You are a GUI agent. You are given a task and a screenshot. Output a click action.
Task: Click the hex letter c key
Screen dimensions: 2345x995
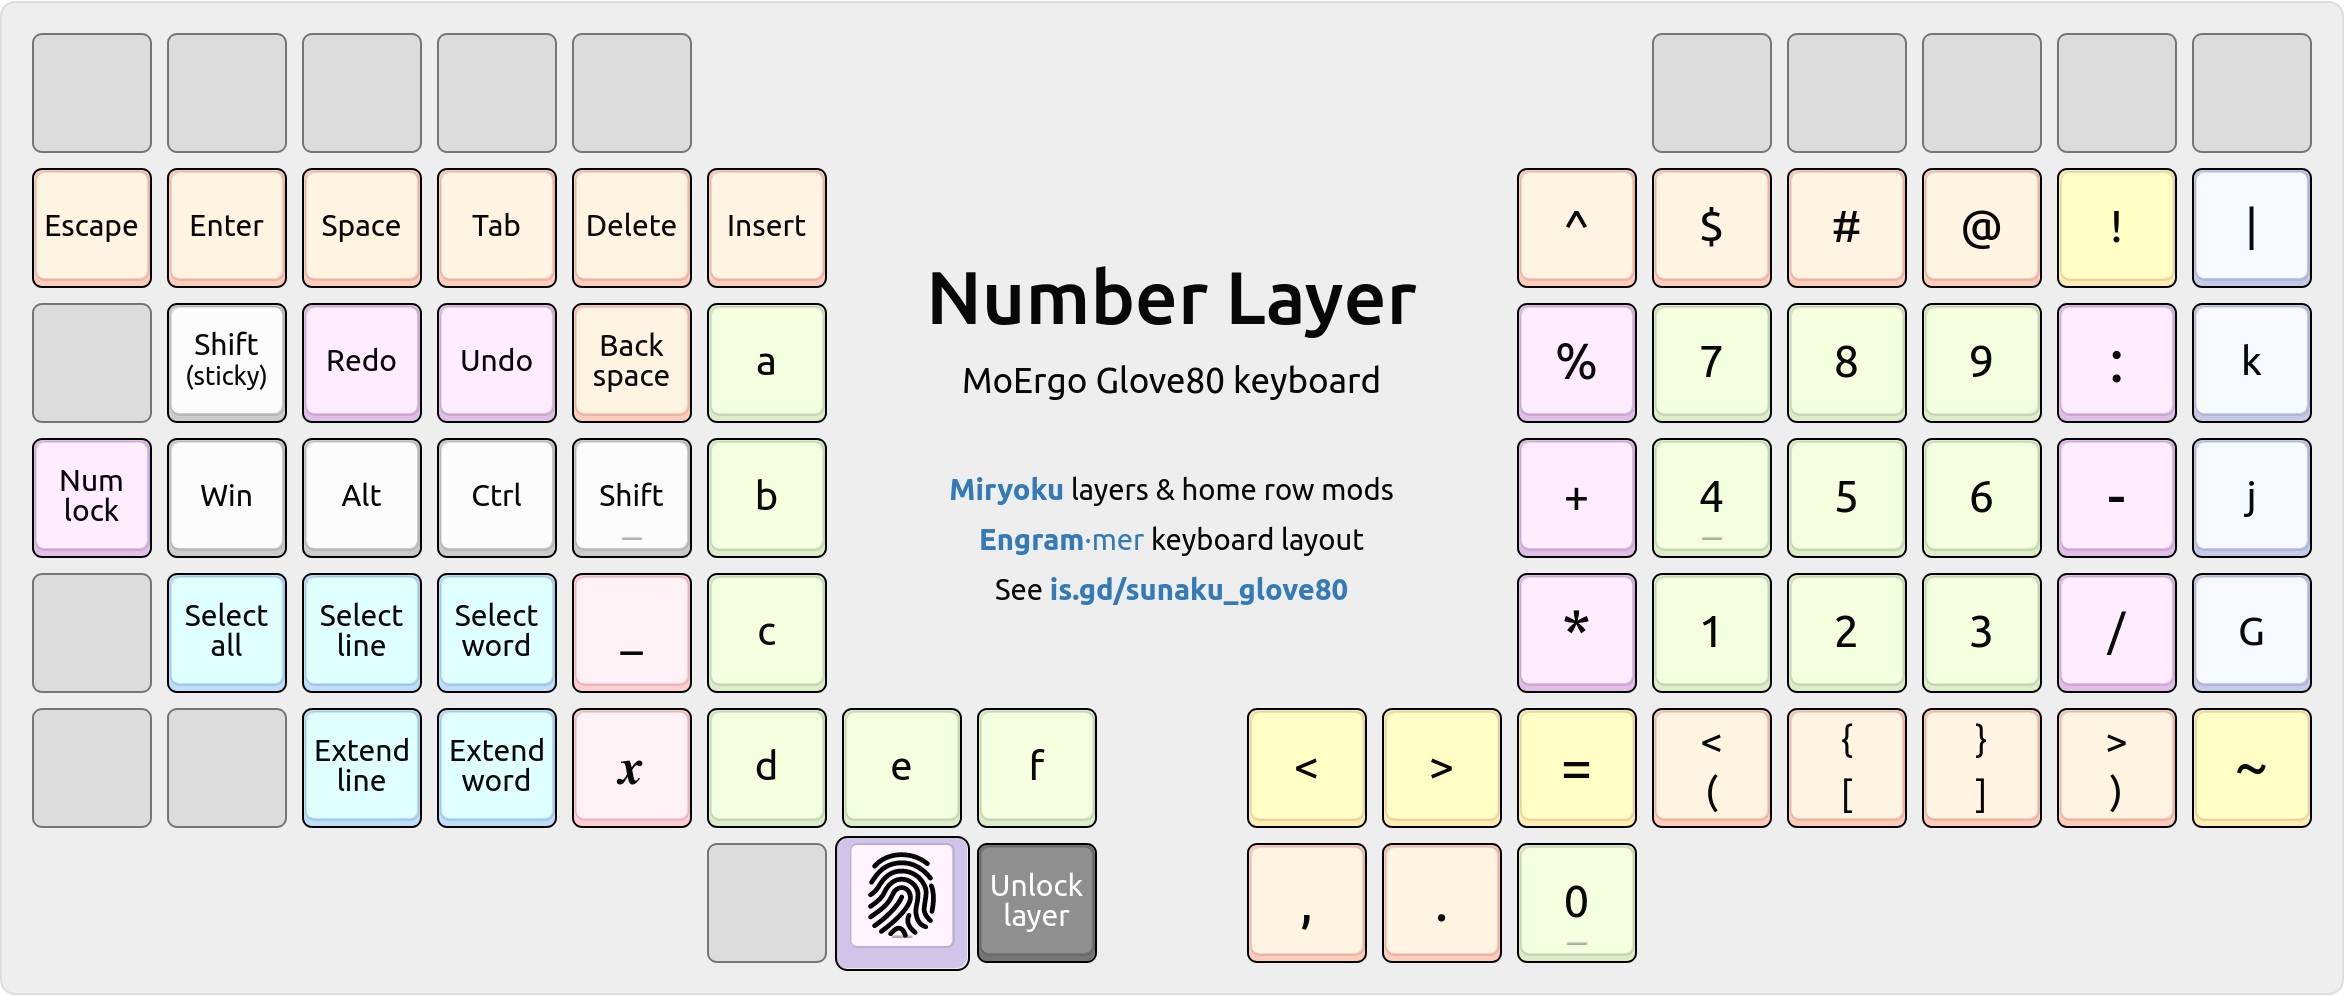(x=767, y=633)
